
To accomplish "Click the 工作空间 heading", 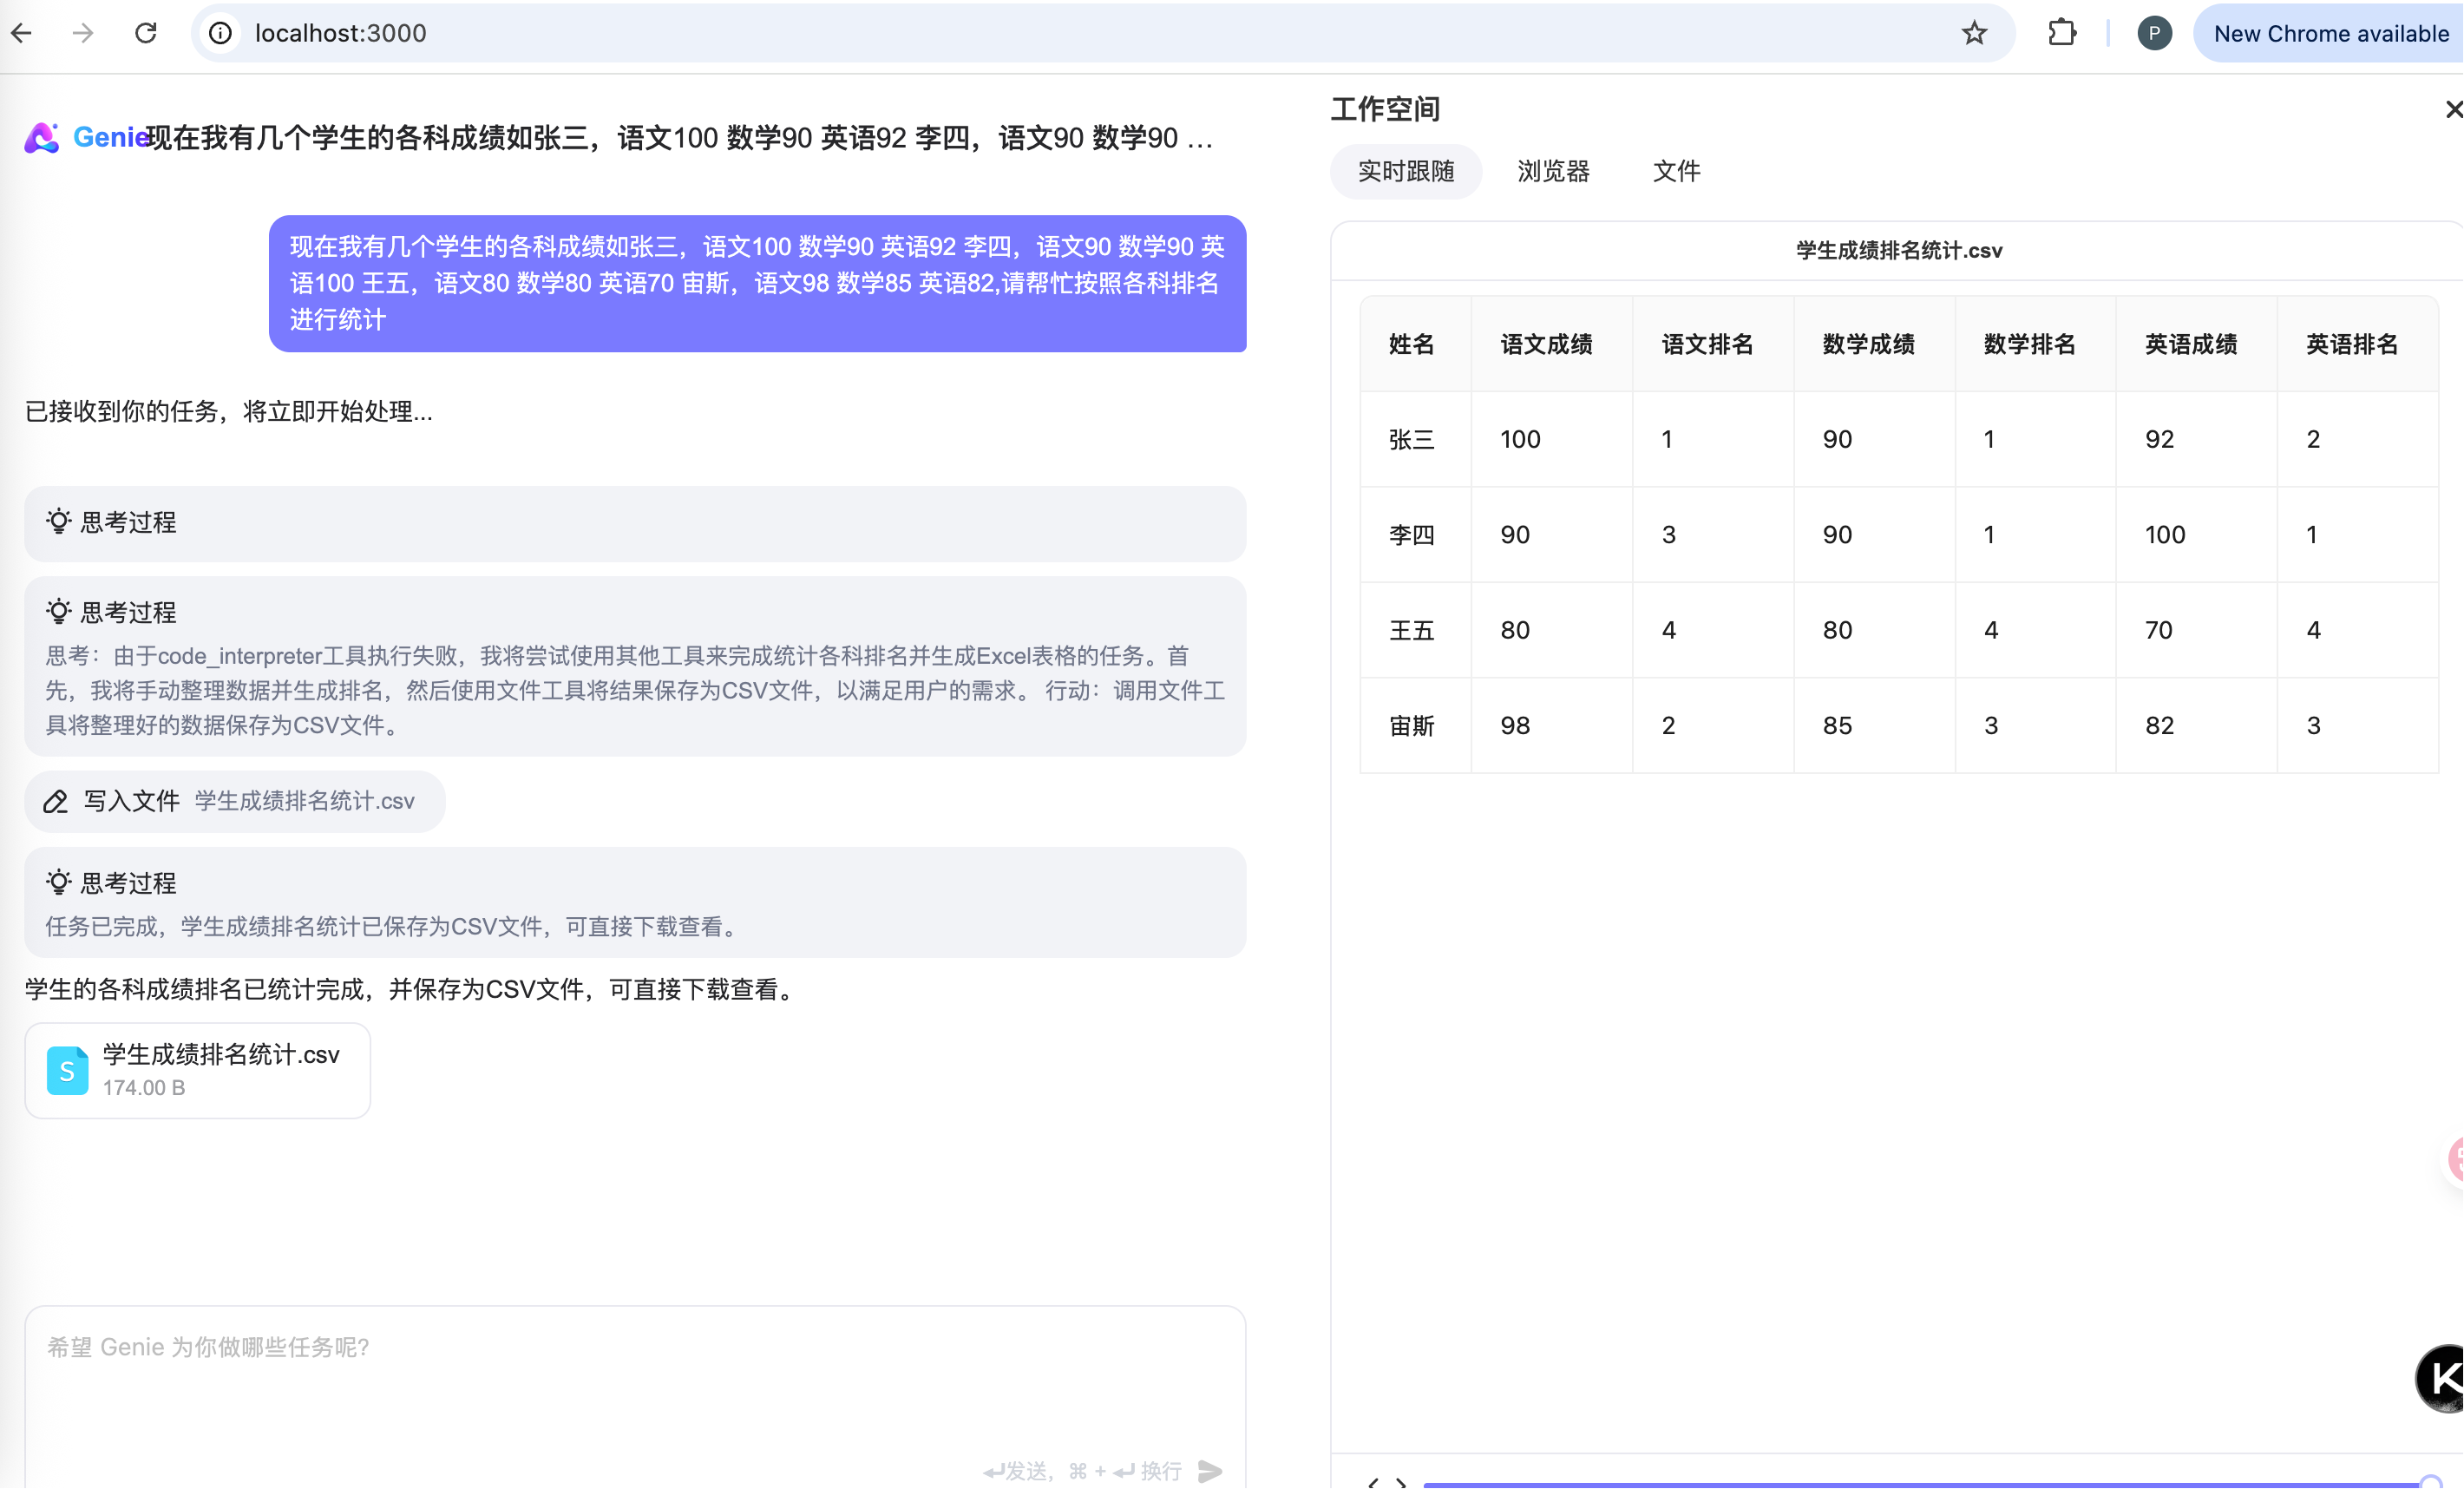I will (x=1385, y=109).
